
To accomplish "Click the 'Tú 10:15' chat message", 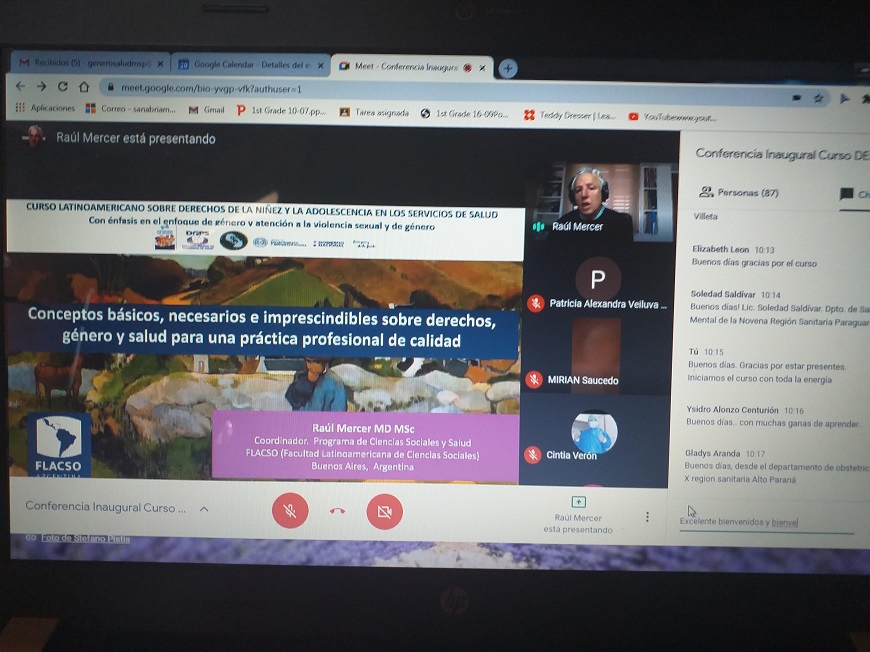I will pyautogui.click(x=767, y=366).
